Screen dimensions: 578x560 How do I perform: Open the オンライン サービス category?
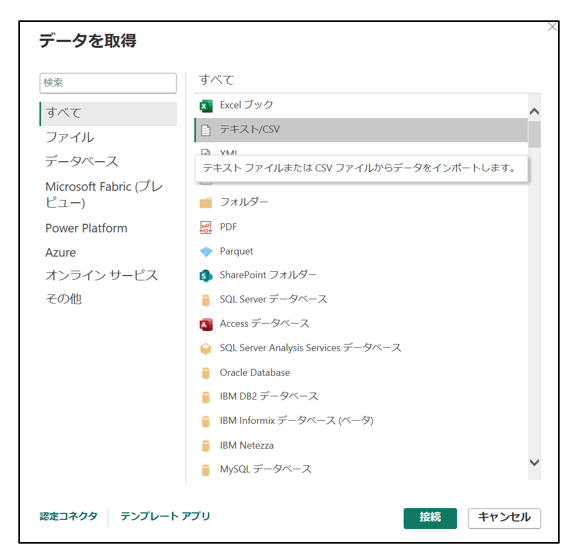(101, 275)
